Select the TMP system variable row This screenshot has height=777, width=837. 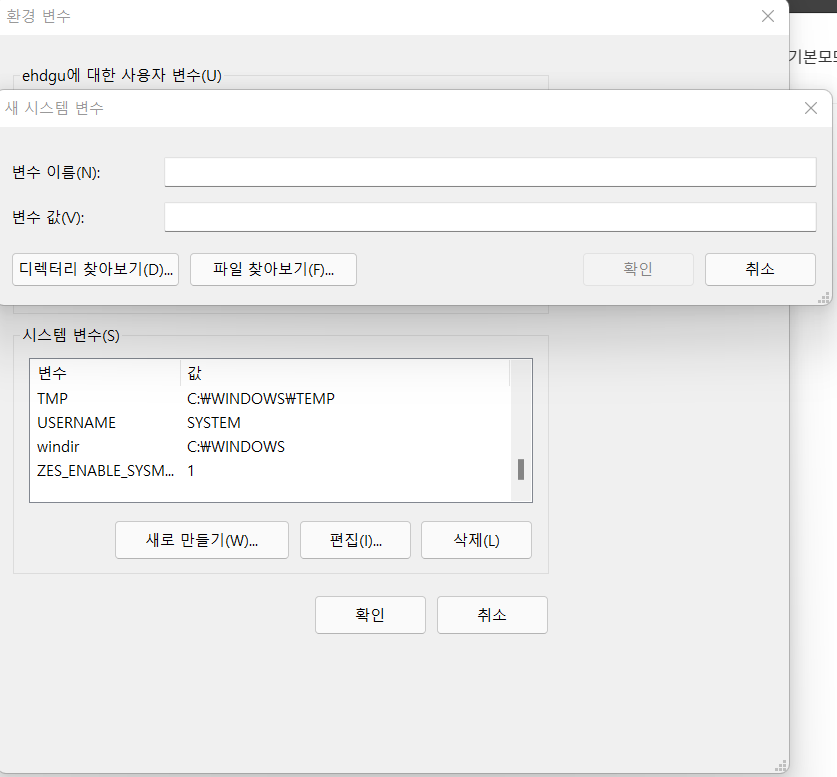(270, 399)
